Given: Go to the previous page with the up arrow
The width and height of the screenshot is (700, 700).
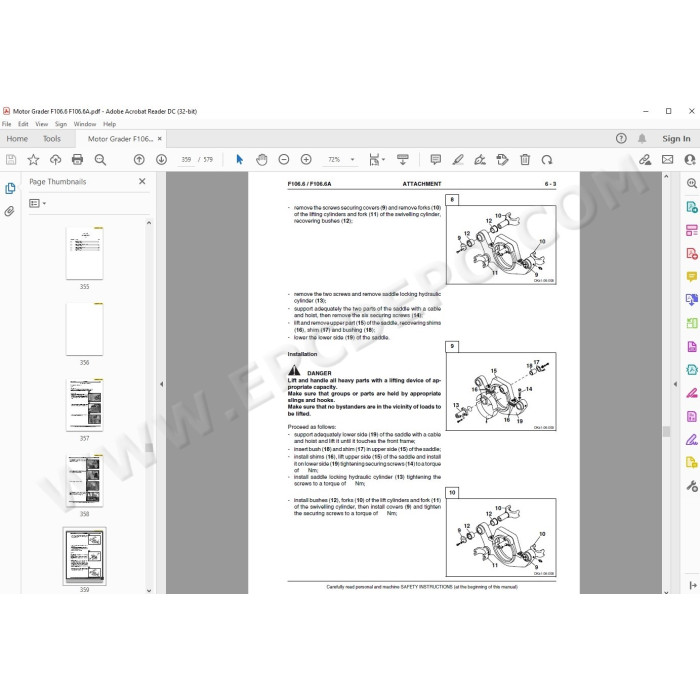Looking at the screenshot, I should (139, 159).
